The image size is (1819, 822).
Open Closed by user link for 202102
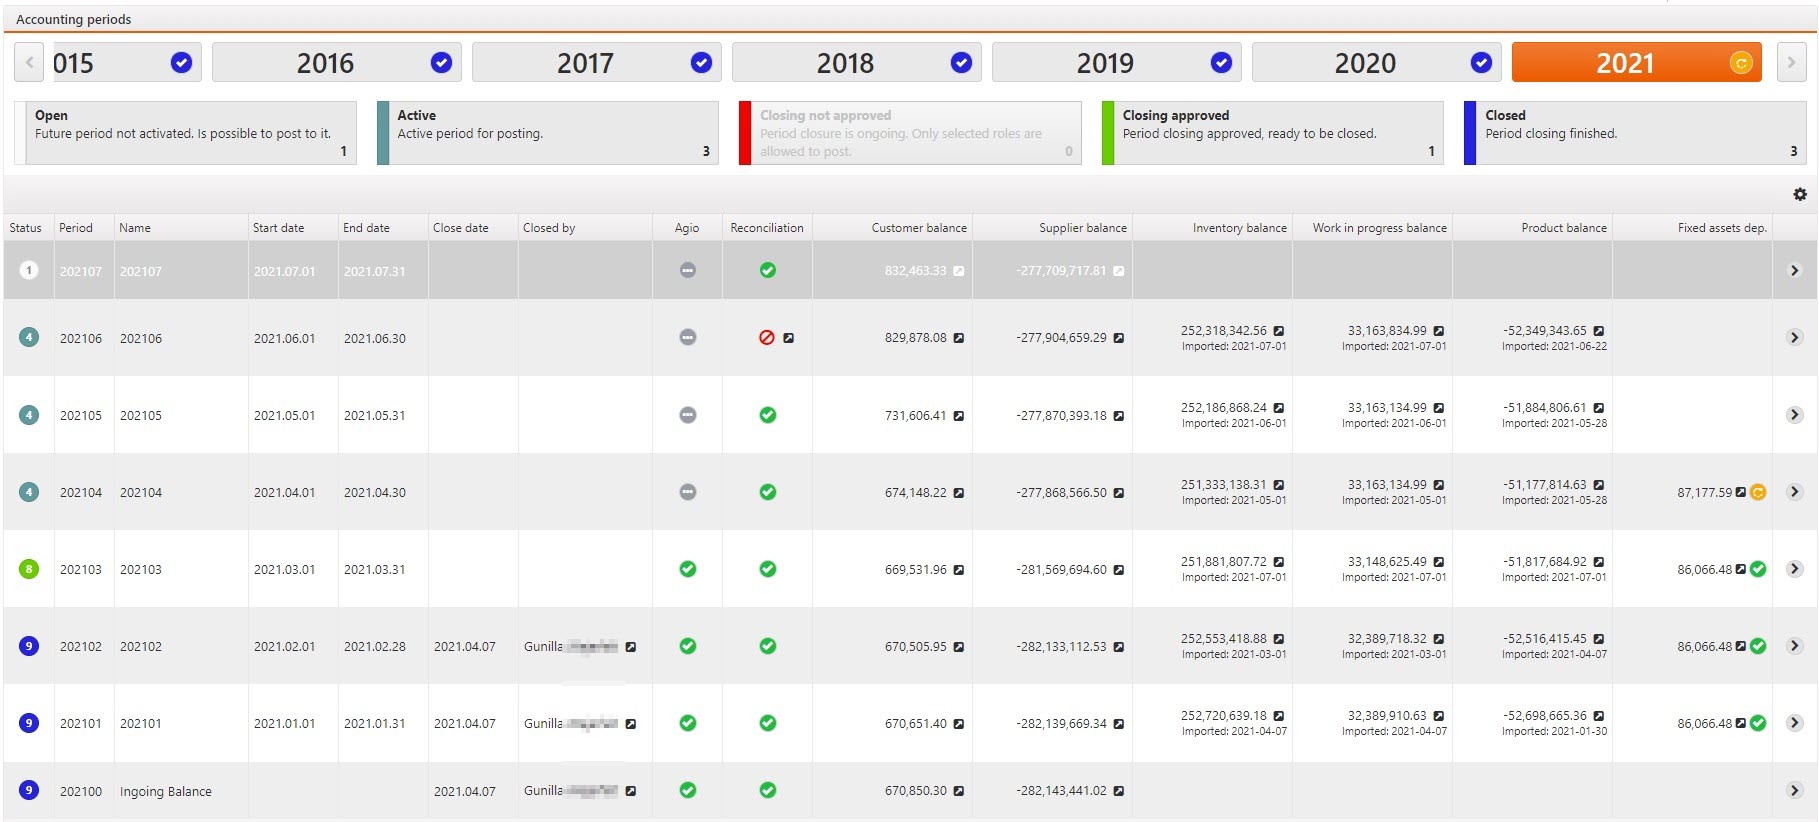point(631,647)
